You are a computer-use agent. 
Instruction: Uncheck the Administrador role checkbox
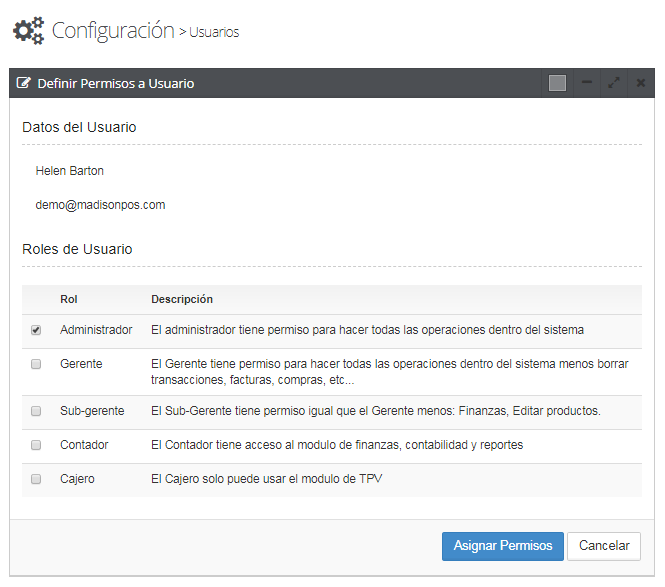coord(36,330)
